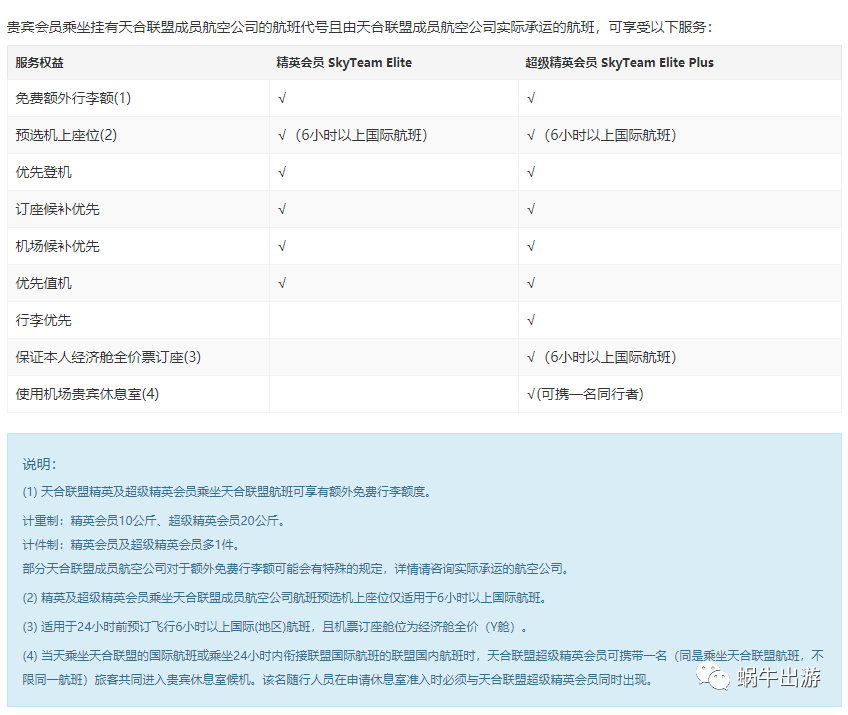Click note (1) about 额外免费行李额度
The height and width of the screenshot is (715, 848).
[227, 492]
